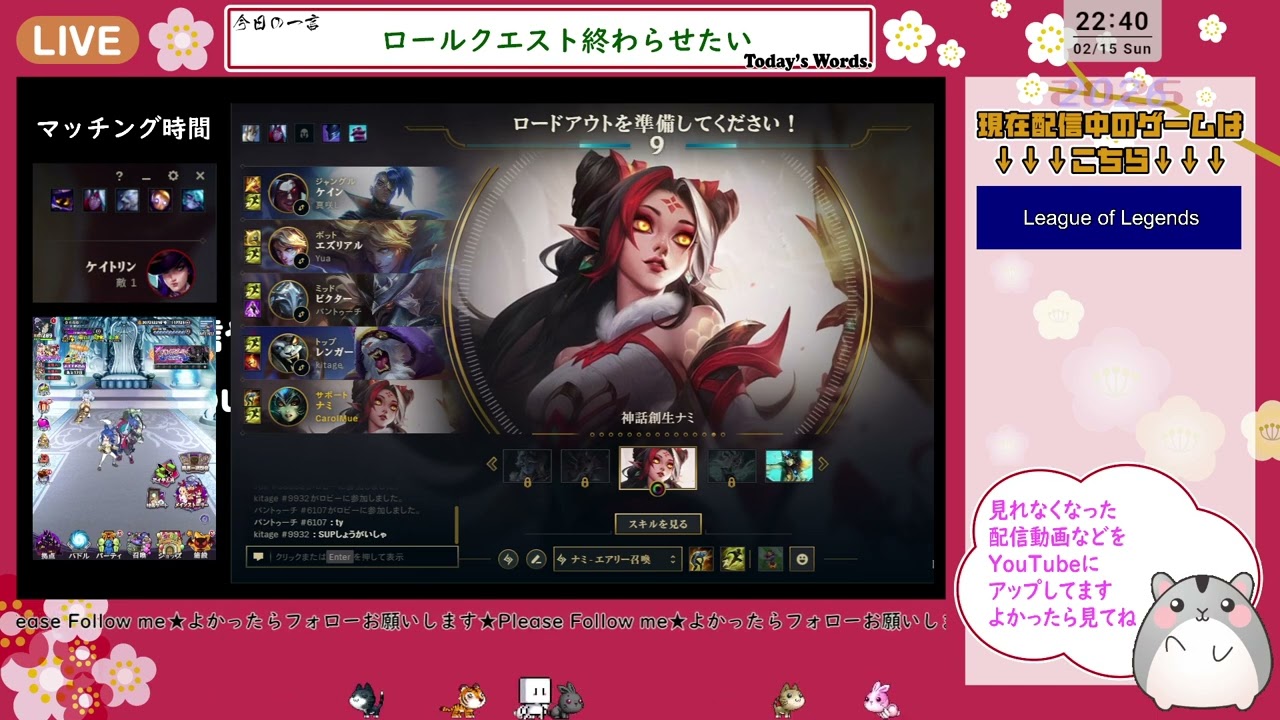Click the スキルを見る button
Viewport: 1280px width, 720px height.
[x=658, y=524]
